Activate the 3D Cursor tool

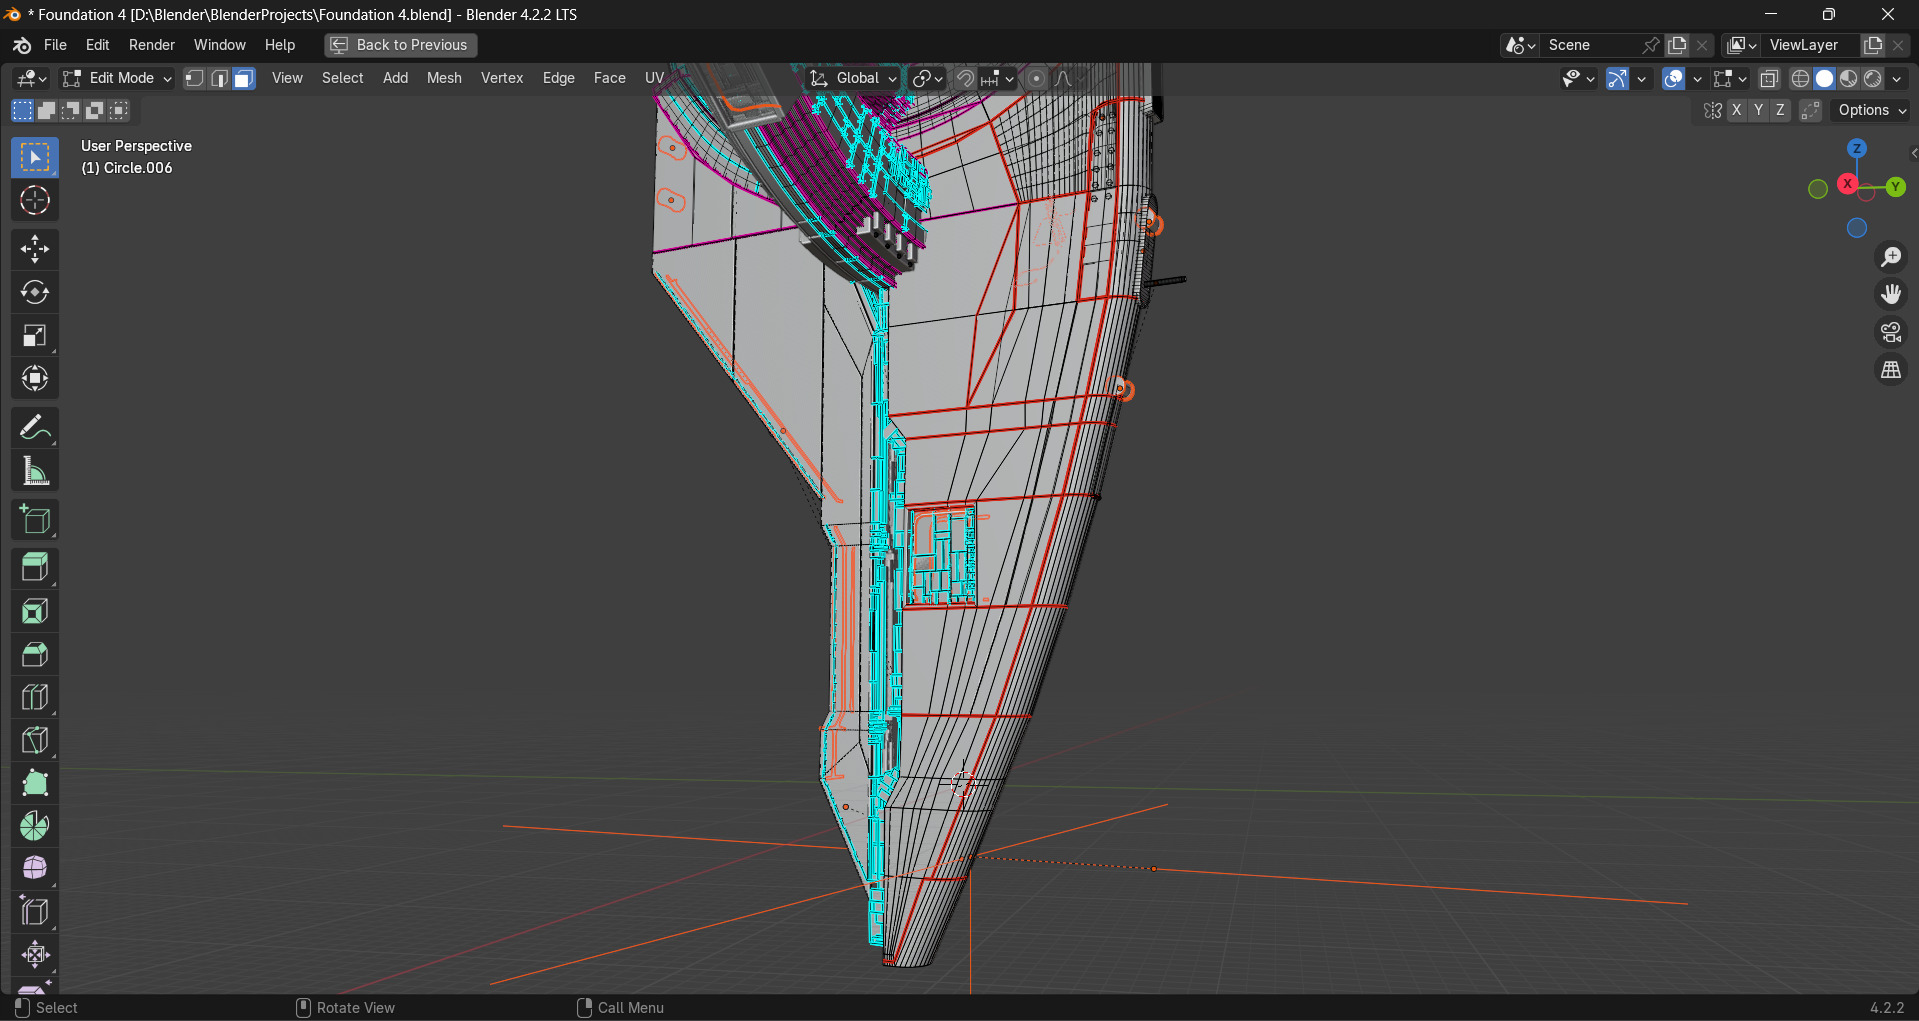tap(35, 201)
